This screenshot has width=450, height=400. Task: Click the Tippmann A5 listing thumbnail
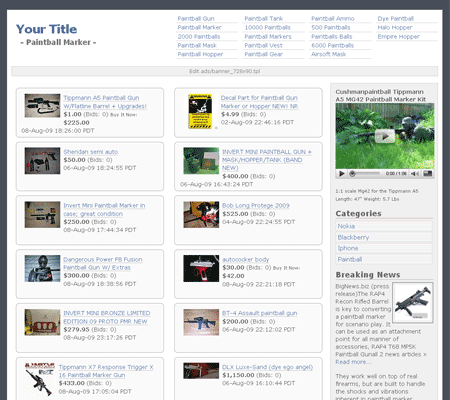click(42, 106)
